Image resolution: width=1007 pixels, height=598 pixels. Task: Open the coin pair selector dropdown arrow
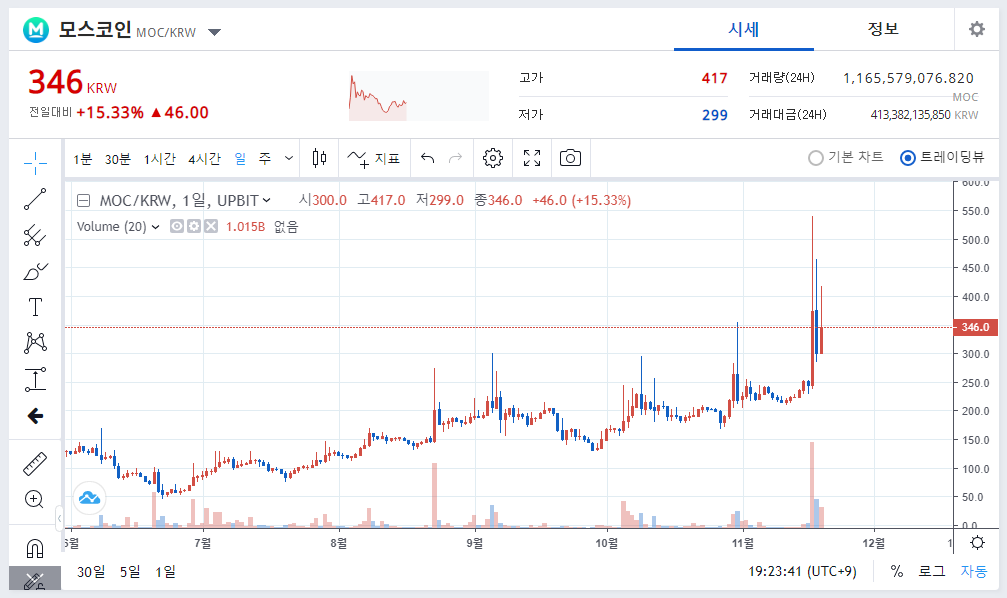tap(215, 32)
